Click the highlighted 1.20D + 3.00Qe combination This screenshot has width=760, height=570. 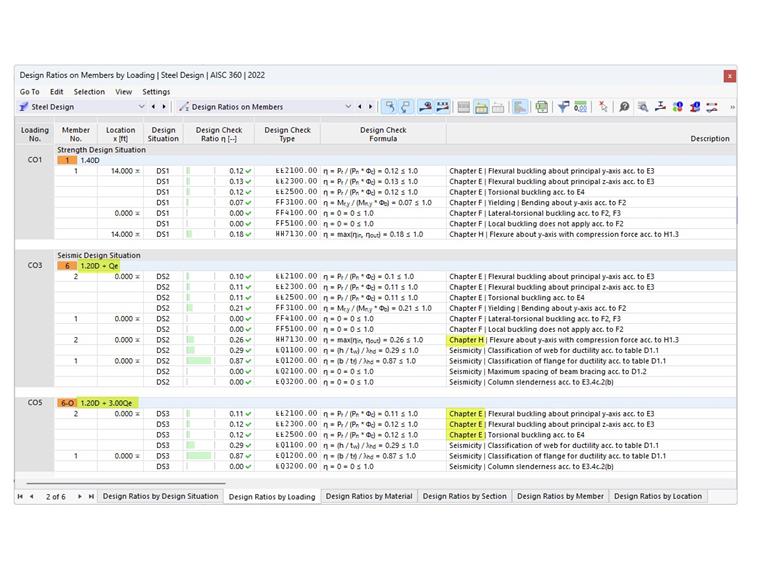click(106, 403)
